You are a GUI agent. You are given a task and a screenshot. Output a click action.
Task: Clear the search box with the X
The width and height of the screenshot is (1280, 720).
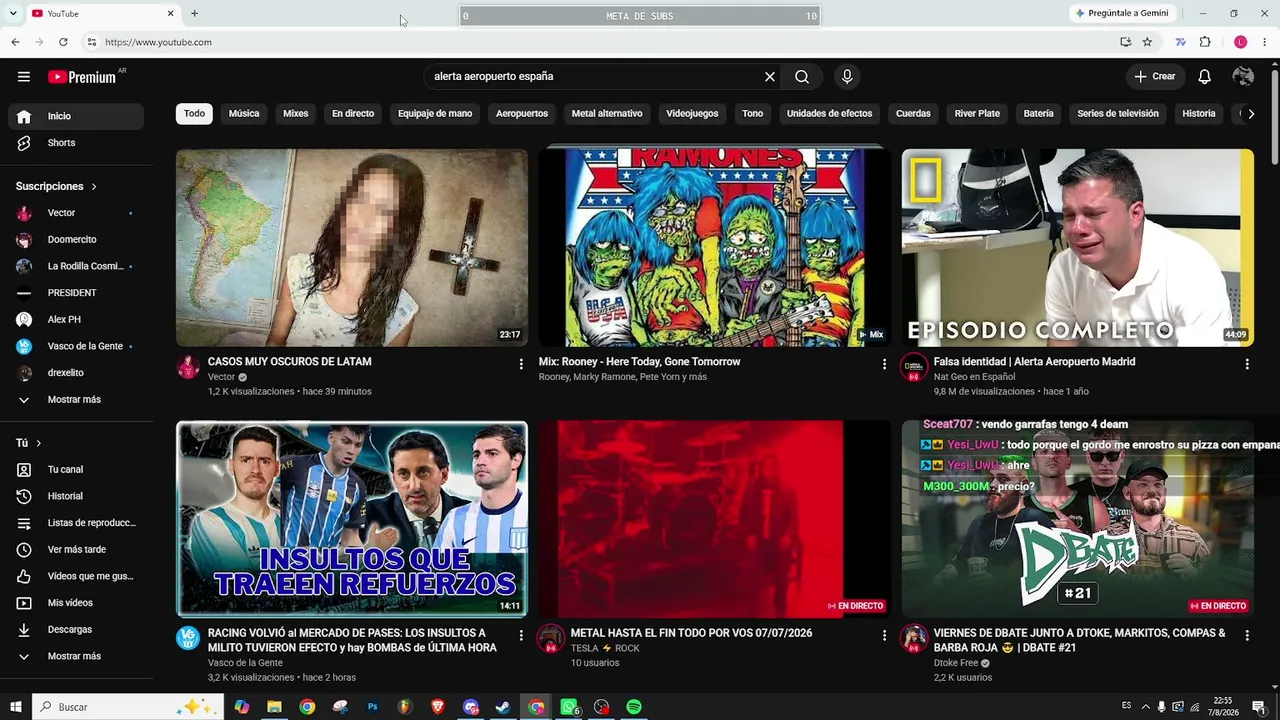[770, 77]
